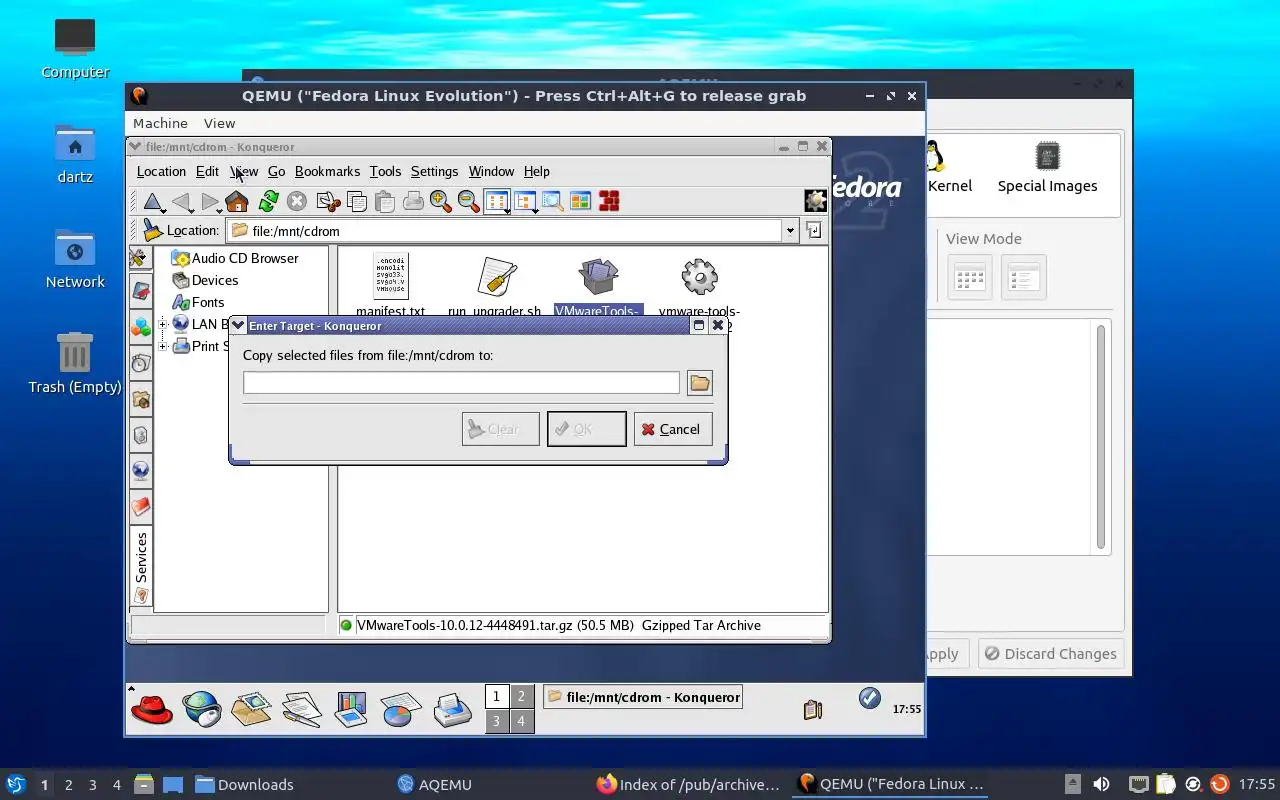Image resolution: width=1280 pixels, height=800 pixels.
Task: Launch the web browser globe icon in the Fedora panel
Action: (202, 710)
